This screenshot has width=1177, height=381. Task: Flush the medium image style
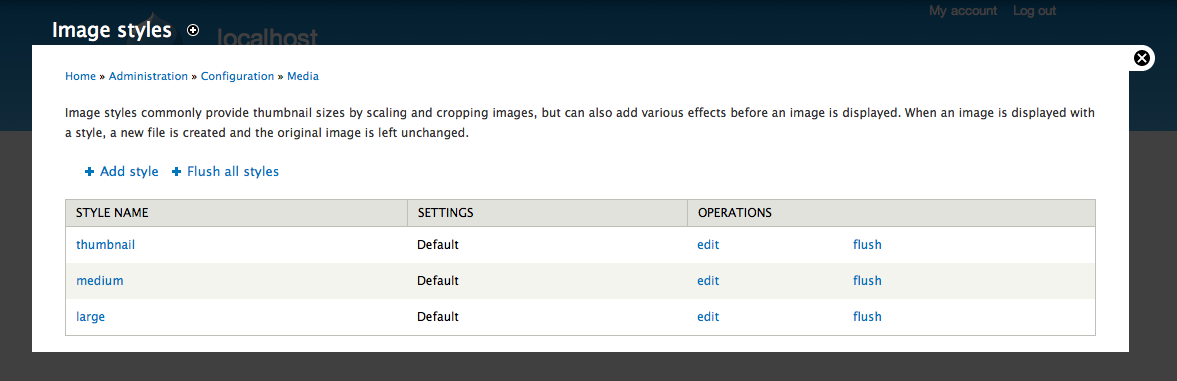[867, 280]
